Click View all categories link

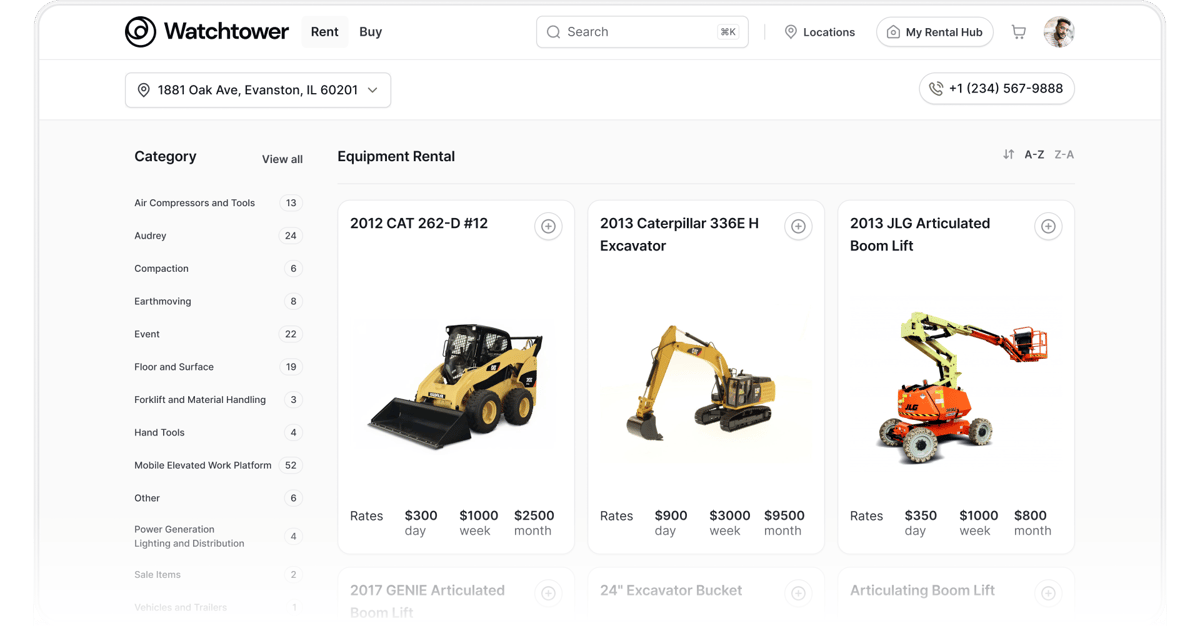click(x=282, y=159)
